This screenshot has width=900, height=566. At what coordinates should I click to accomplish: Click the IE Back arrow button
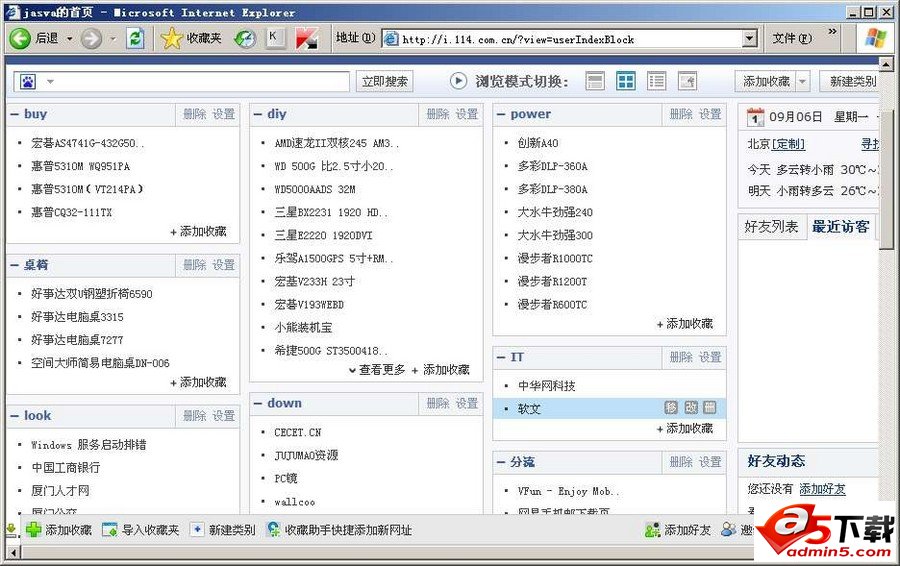tap(20, 38)
